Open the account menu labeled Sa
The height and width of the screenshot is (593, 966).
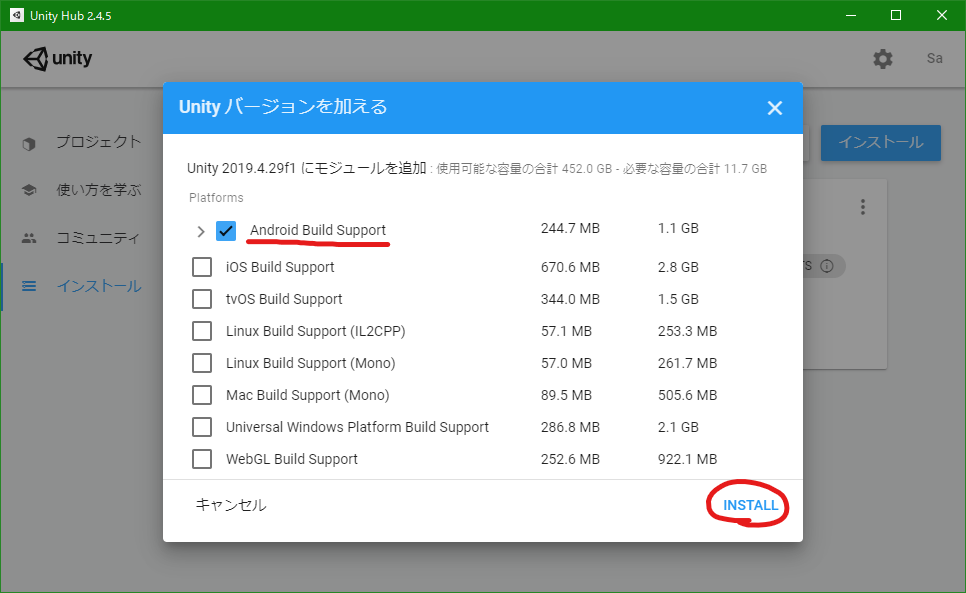935,58
